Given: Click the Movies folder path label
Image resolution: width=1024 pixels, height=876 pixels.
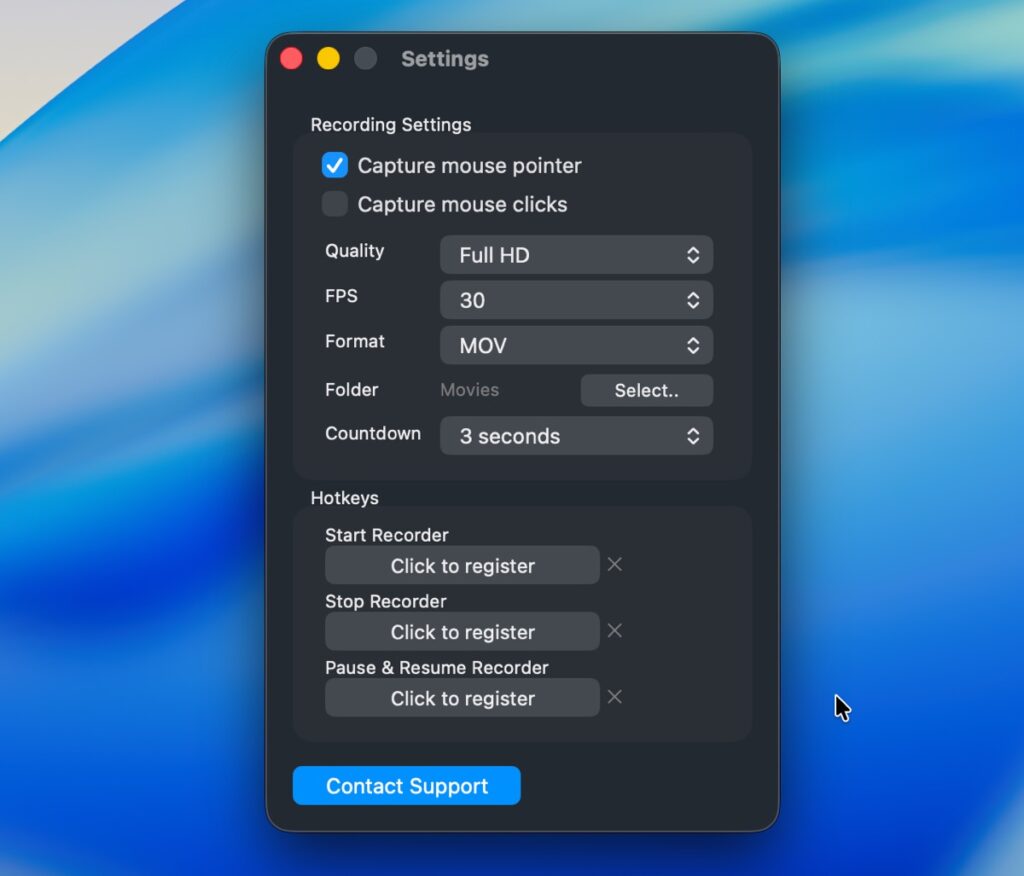Looking at the screenshot, I should 470,390.
